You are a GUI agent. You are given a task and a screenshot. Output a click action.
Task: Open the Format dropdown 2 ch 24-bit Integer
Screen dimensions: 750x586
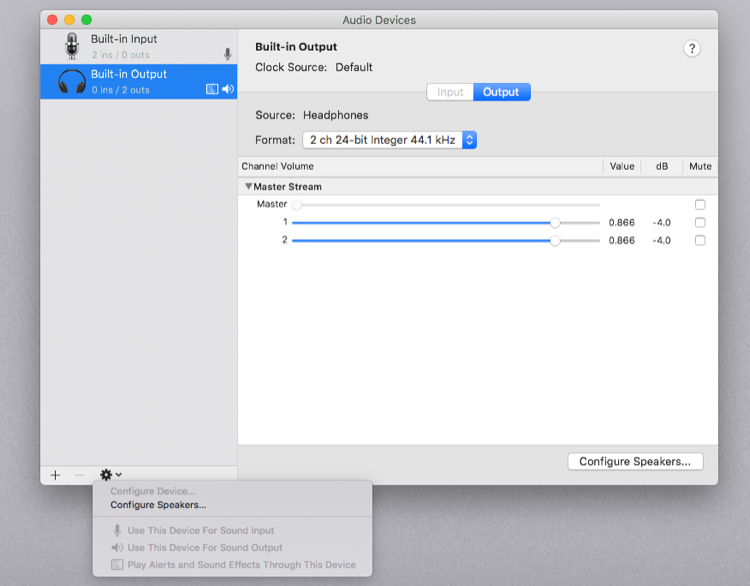(x=389, y=140)
